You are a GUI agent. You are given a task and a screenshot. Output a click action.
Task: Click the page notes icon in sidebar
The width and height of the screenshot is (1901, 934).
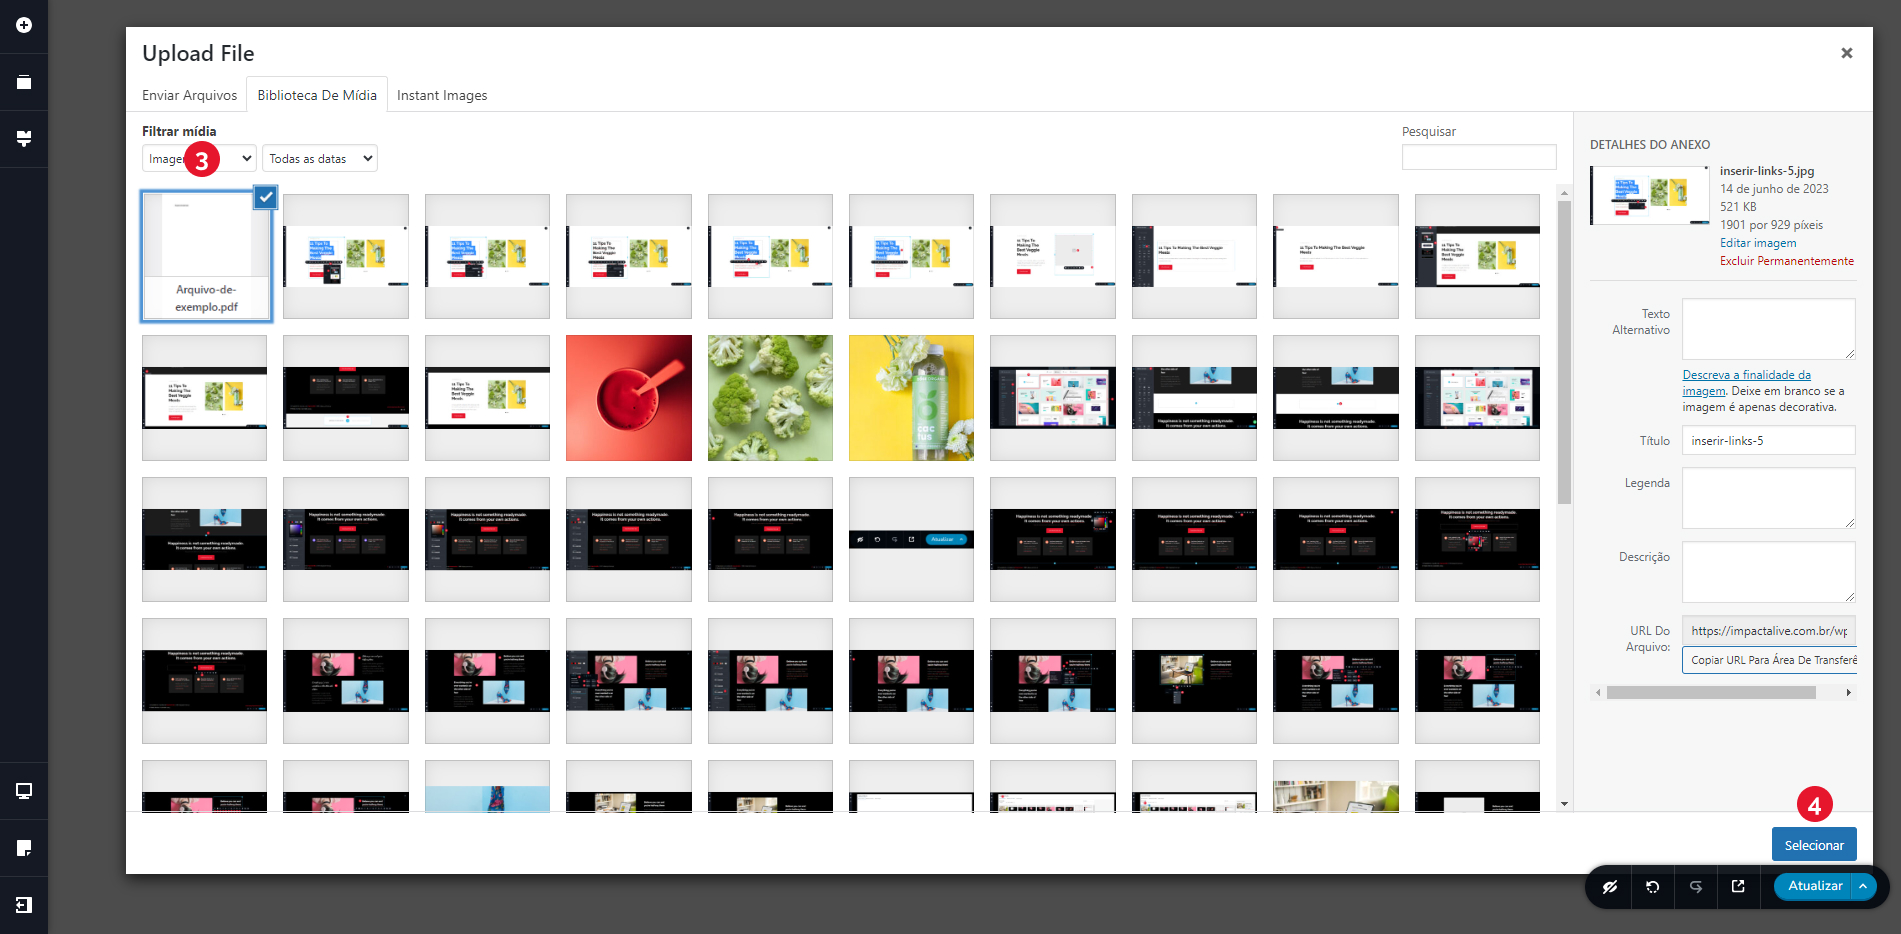point(24,848)
